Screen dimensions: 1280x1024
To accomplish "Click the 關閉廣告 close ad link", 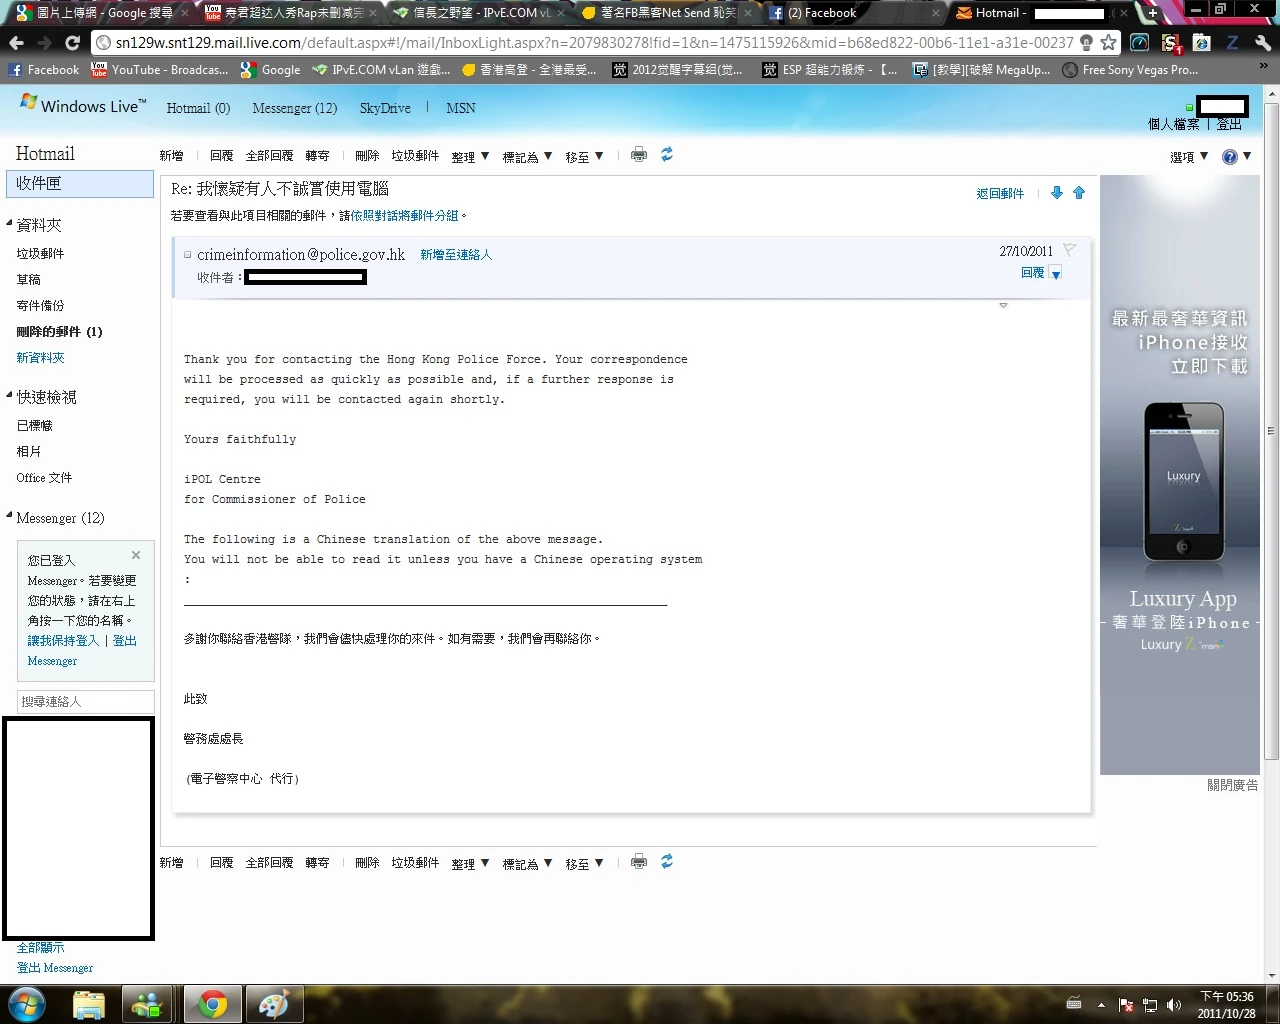I will pyautogui.click(x=1232, y=785).
